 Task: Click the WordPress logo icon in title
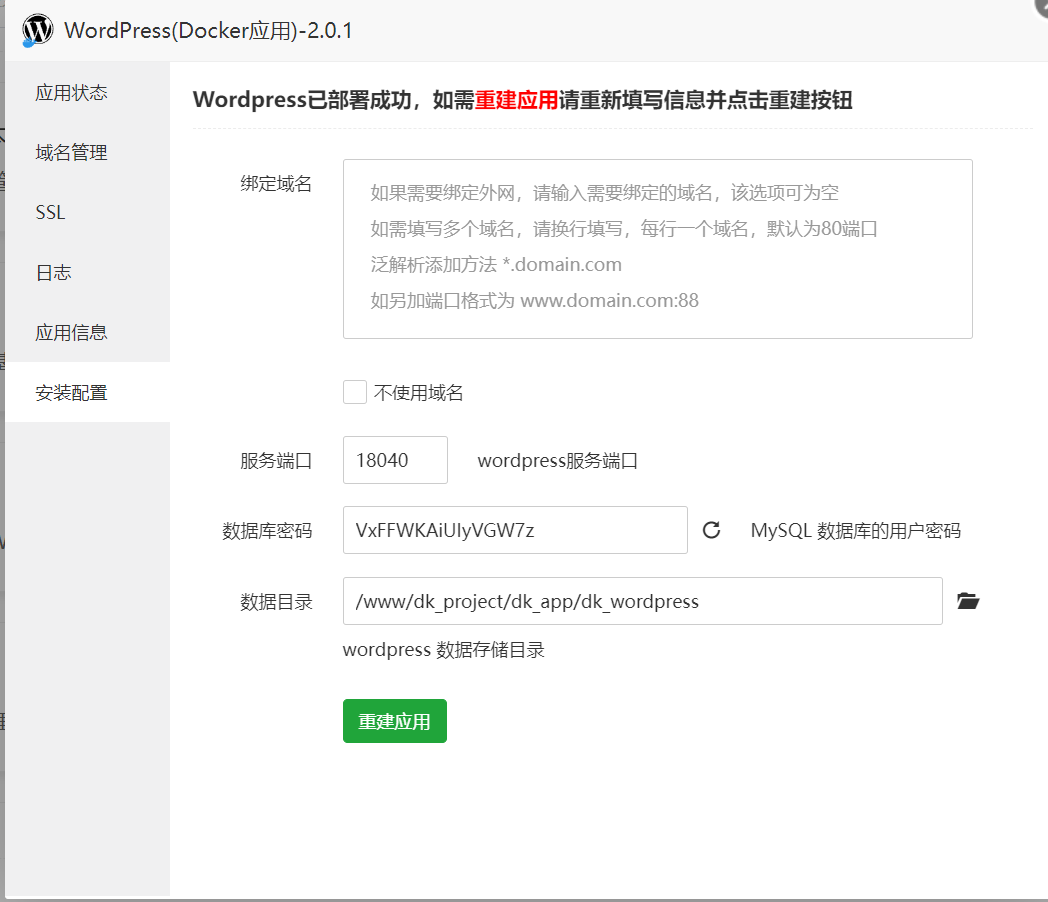37,29
